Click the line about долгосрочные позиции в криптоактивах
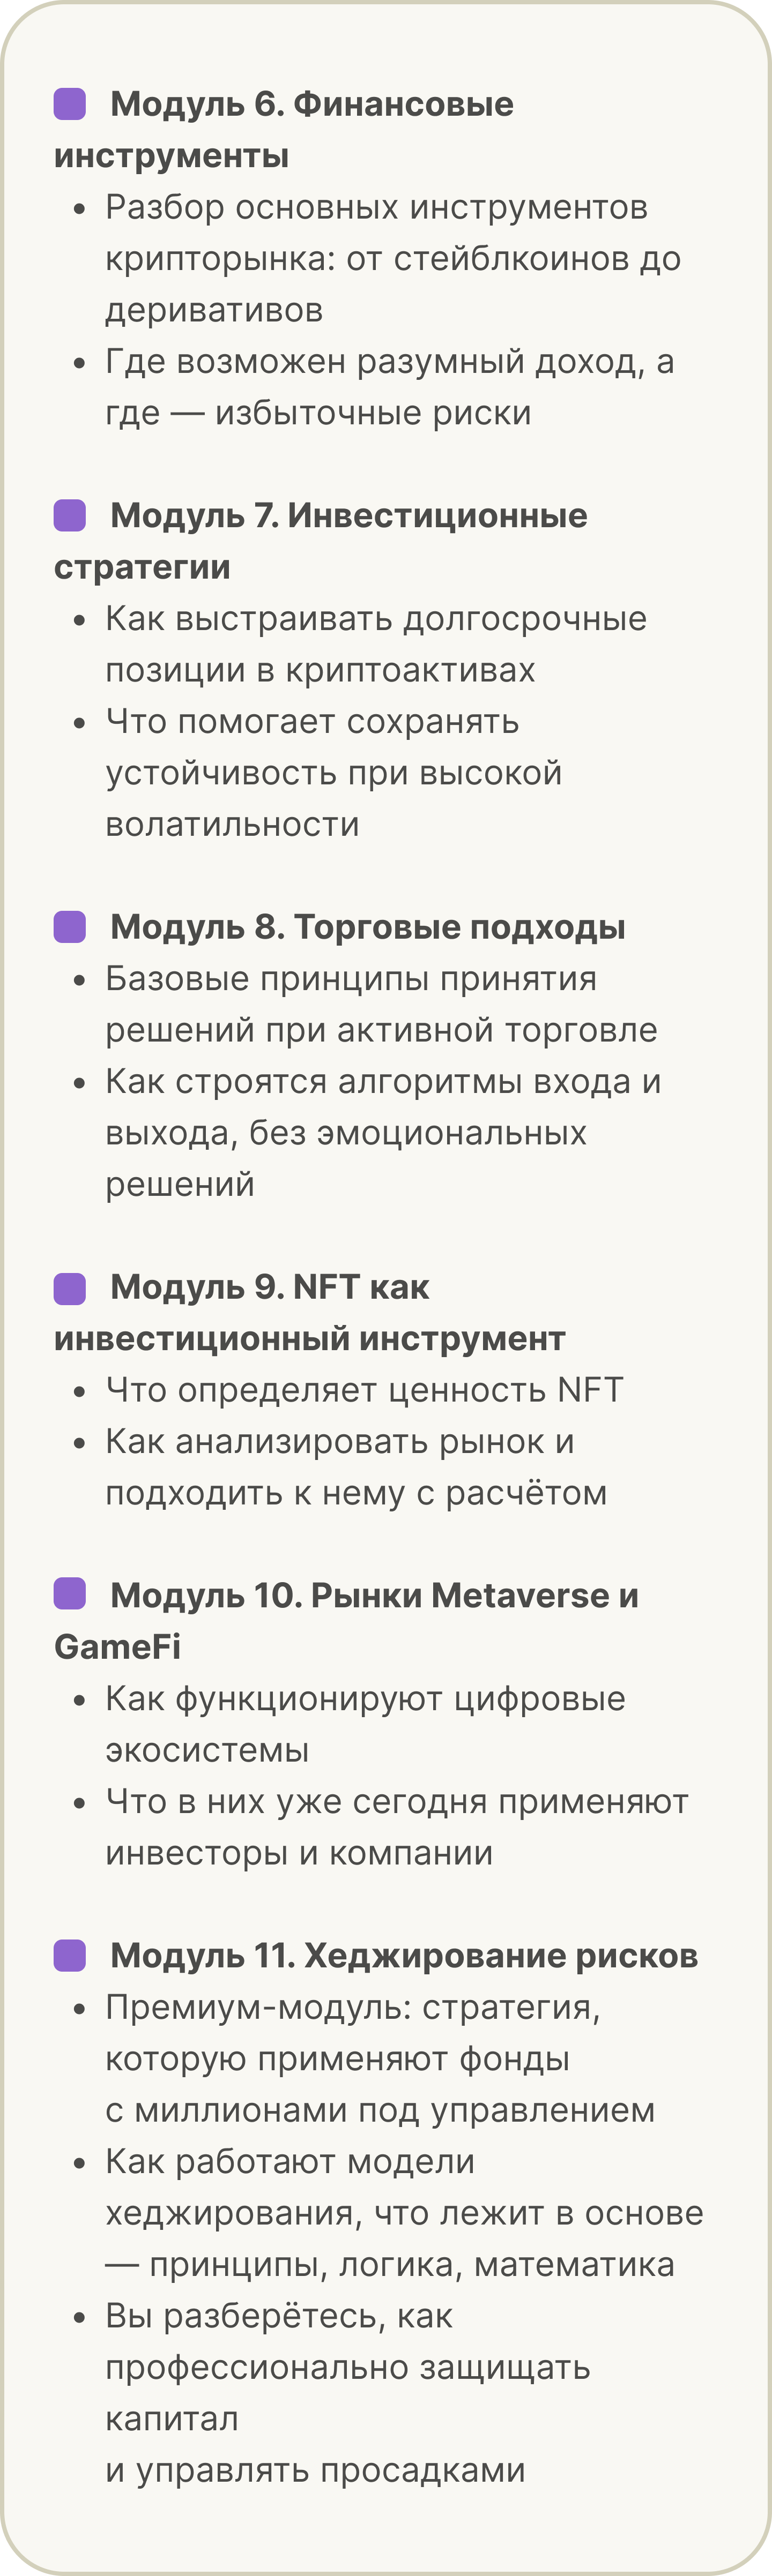The width and height of the screenshot is (772, 2576). coord(376,645)
